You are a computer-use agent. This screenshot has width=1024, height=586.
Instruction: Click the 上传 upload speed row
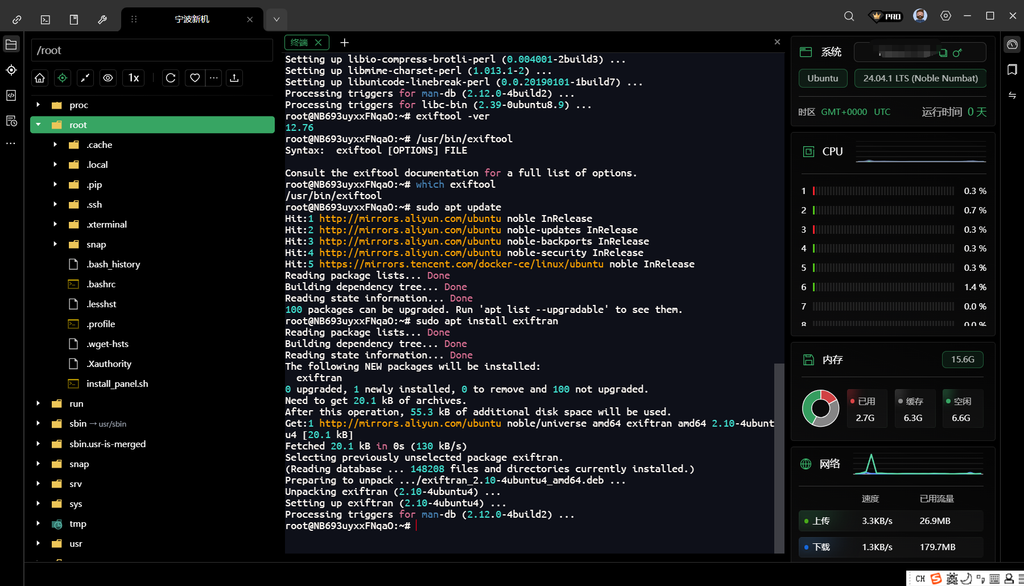pos(891,521)
